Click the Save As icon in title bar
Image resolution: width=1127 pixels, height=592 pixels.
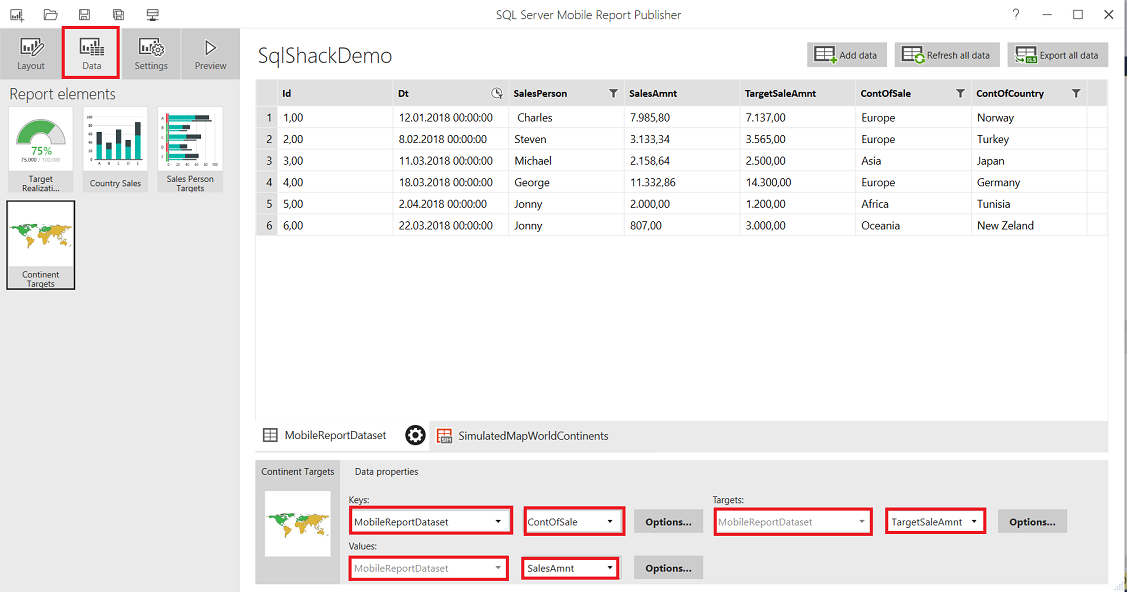pyautogui.click(x=119, y=14)
